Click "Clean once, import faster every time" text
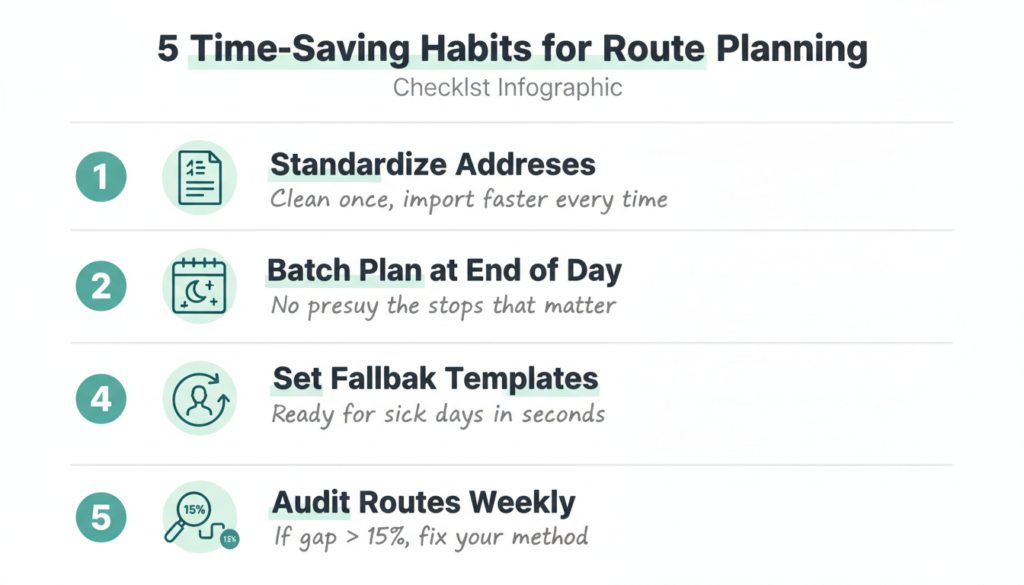Image resolution: width=1024 pixels, height=585 pixels. [468, 199]
